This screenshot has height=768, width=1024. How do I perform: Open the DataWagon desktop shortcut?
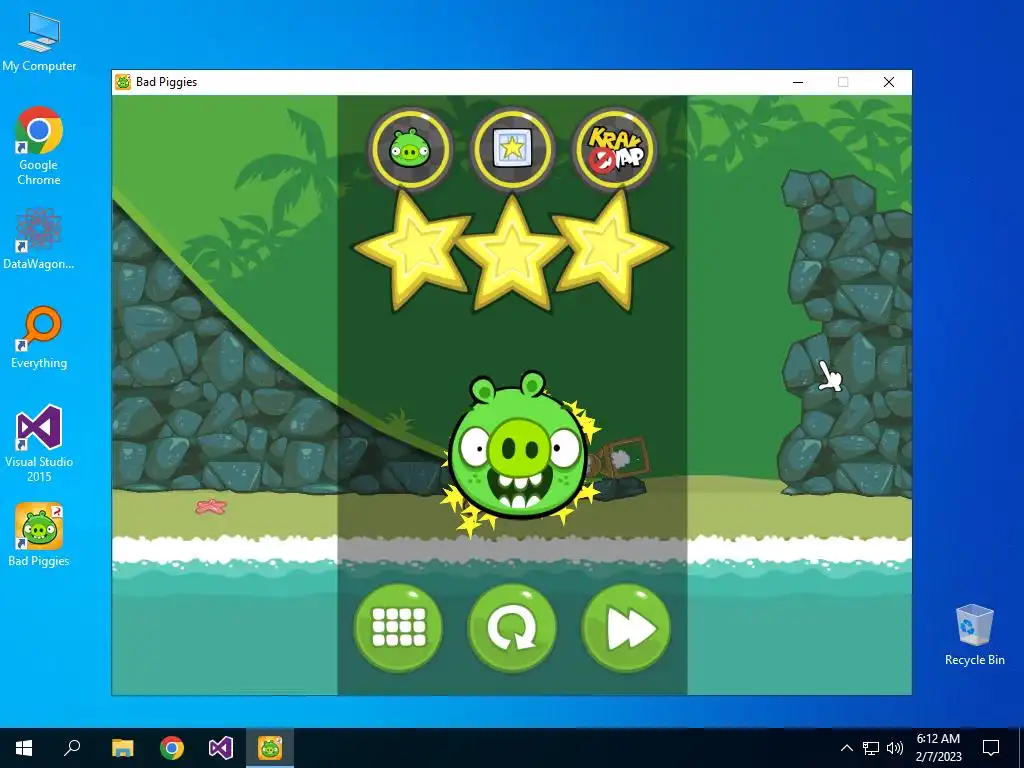coord(39,238)
